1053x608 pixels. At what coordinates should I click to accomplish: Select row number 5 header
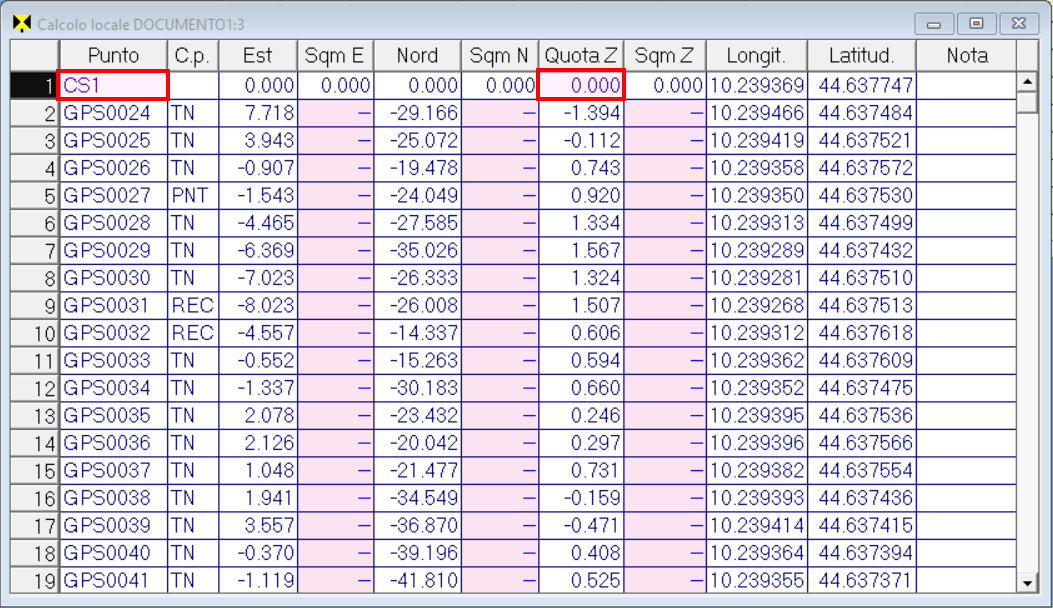click(x=35, y=196)
